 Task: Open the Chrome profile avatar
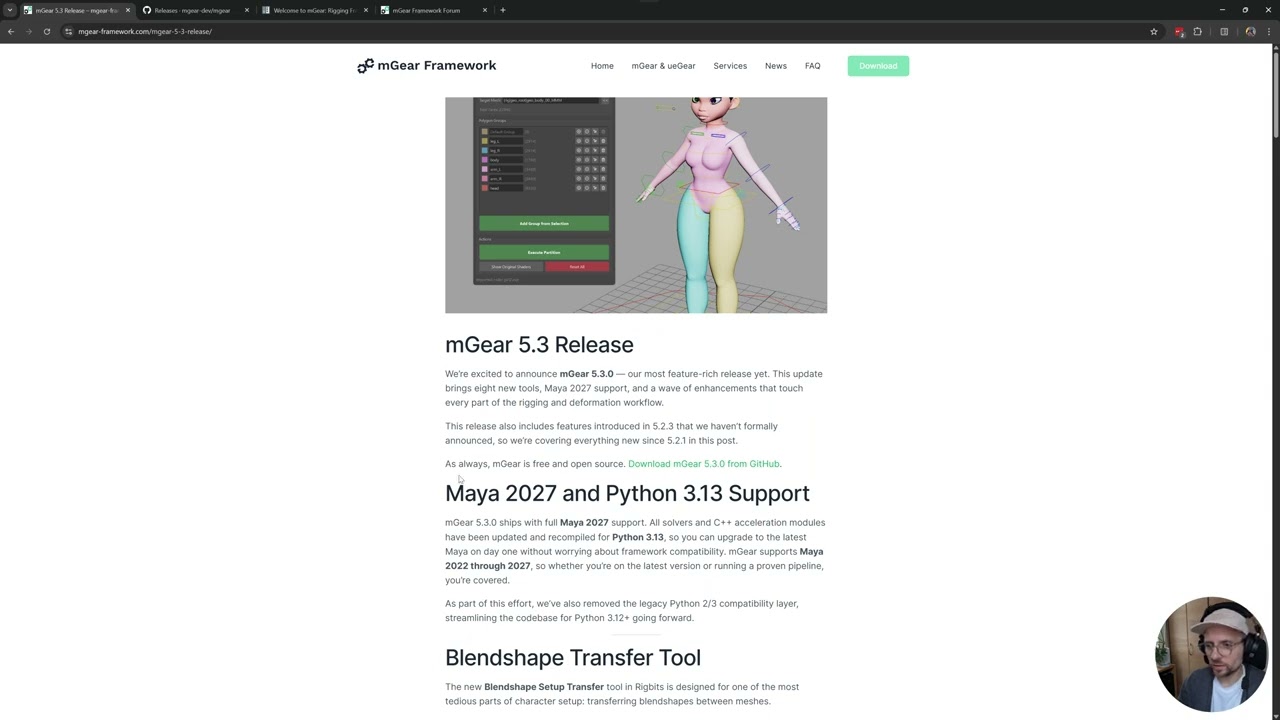tap(1251, 31)
